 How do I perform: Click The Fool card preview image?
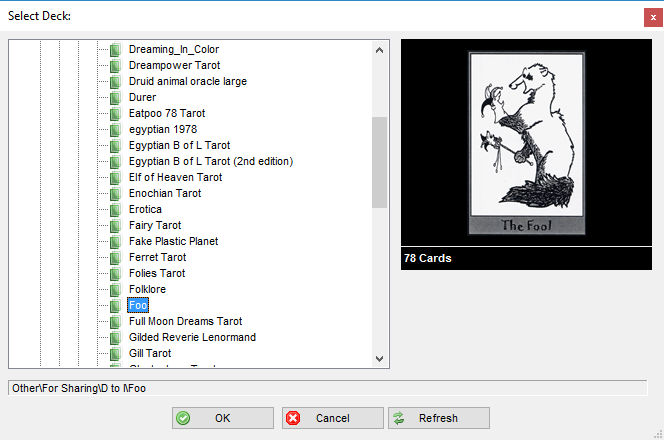pos(524,142)
